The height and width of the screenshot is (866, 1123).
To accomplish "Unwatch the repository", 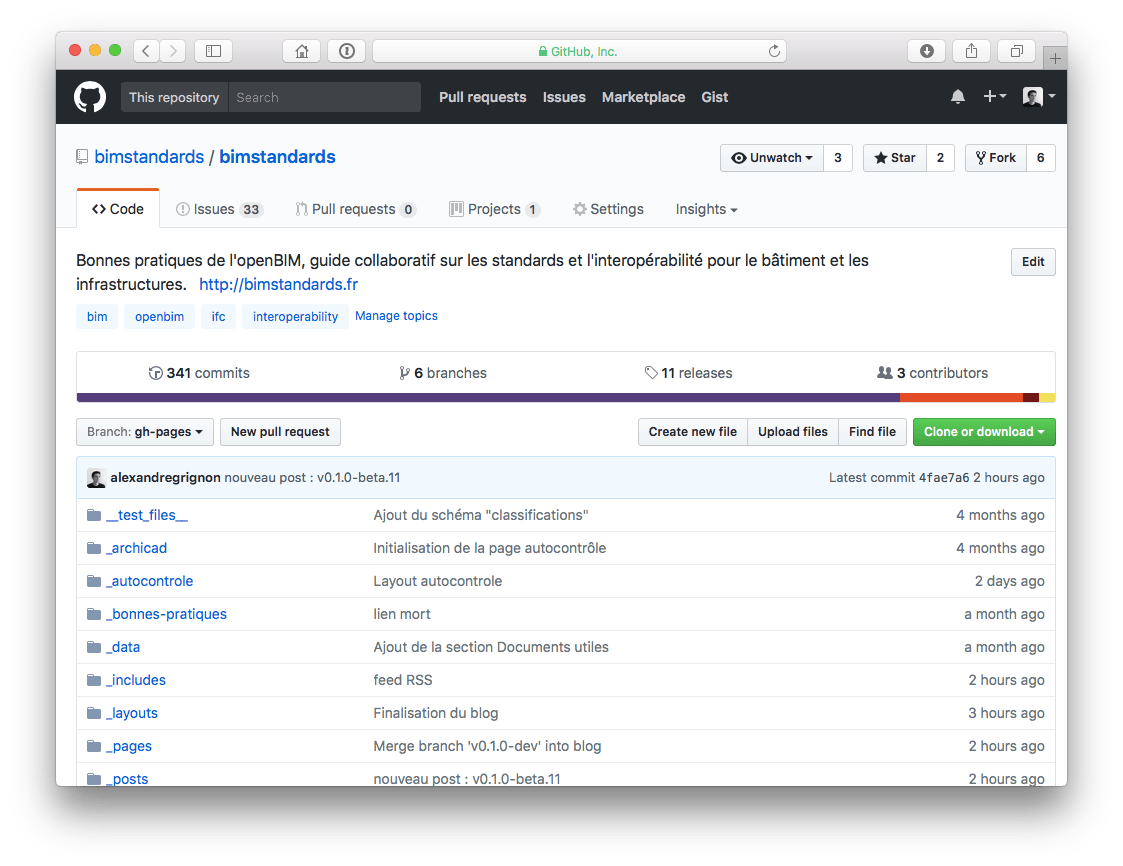I will point(772,158).
